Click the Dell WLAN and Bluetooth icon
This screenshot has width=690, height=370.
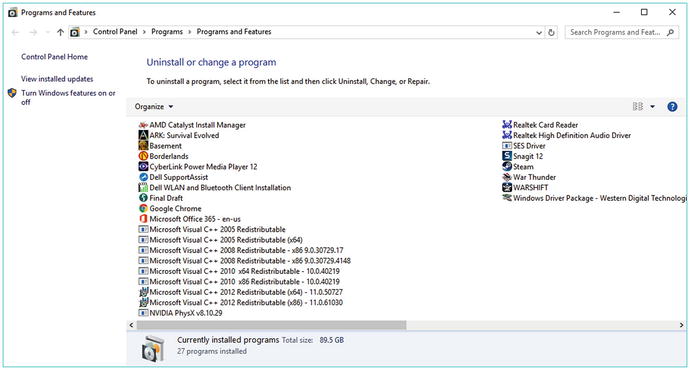(x=143, y=187)
